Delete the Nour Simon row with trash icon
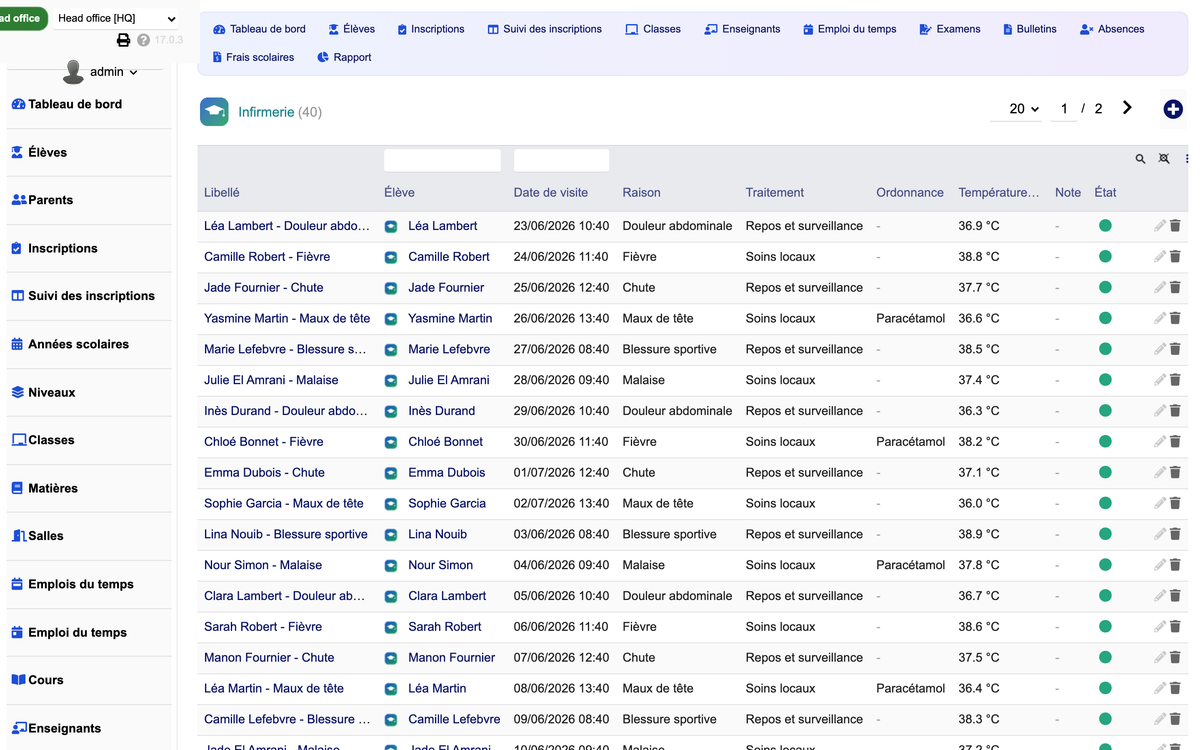 pos(1175,565)
